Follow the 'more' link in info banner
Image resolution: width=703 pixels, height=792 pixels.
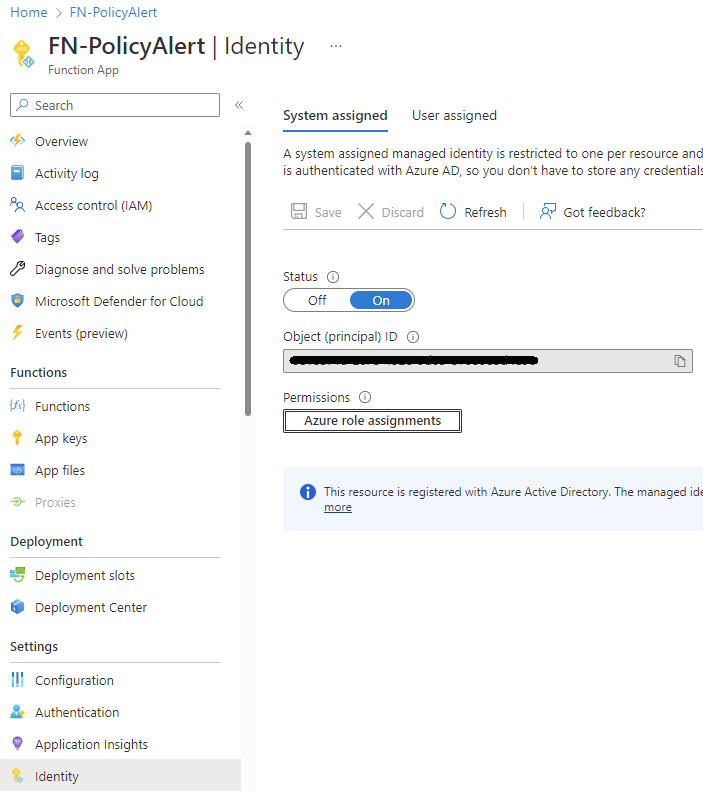338,507
